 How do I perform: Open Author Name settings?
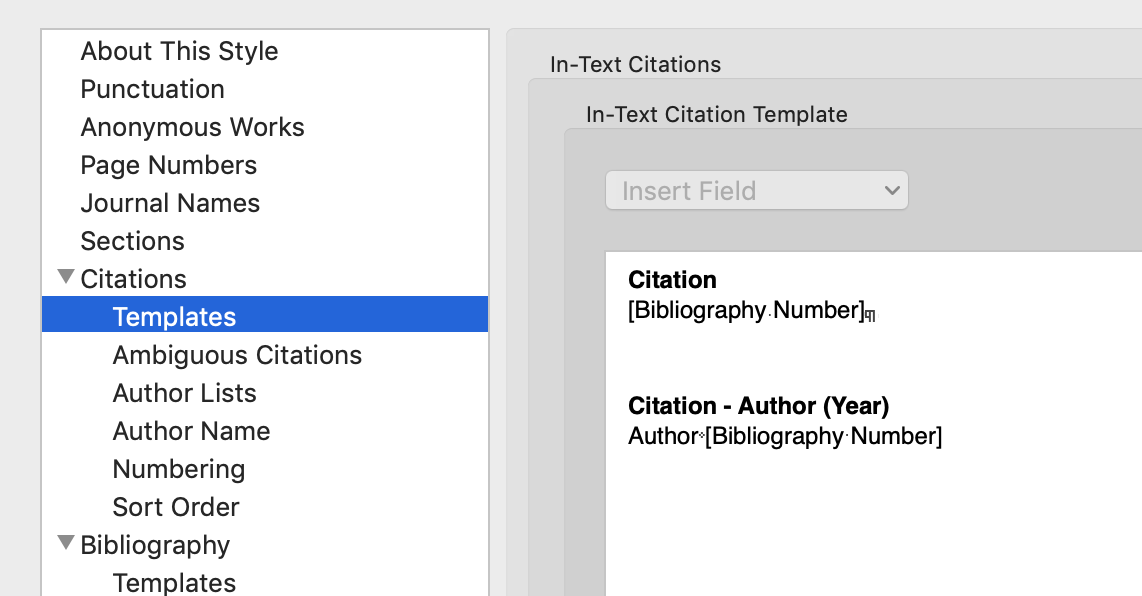tap(191, 431)
